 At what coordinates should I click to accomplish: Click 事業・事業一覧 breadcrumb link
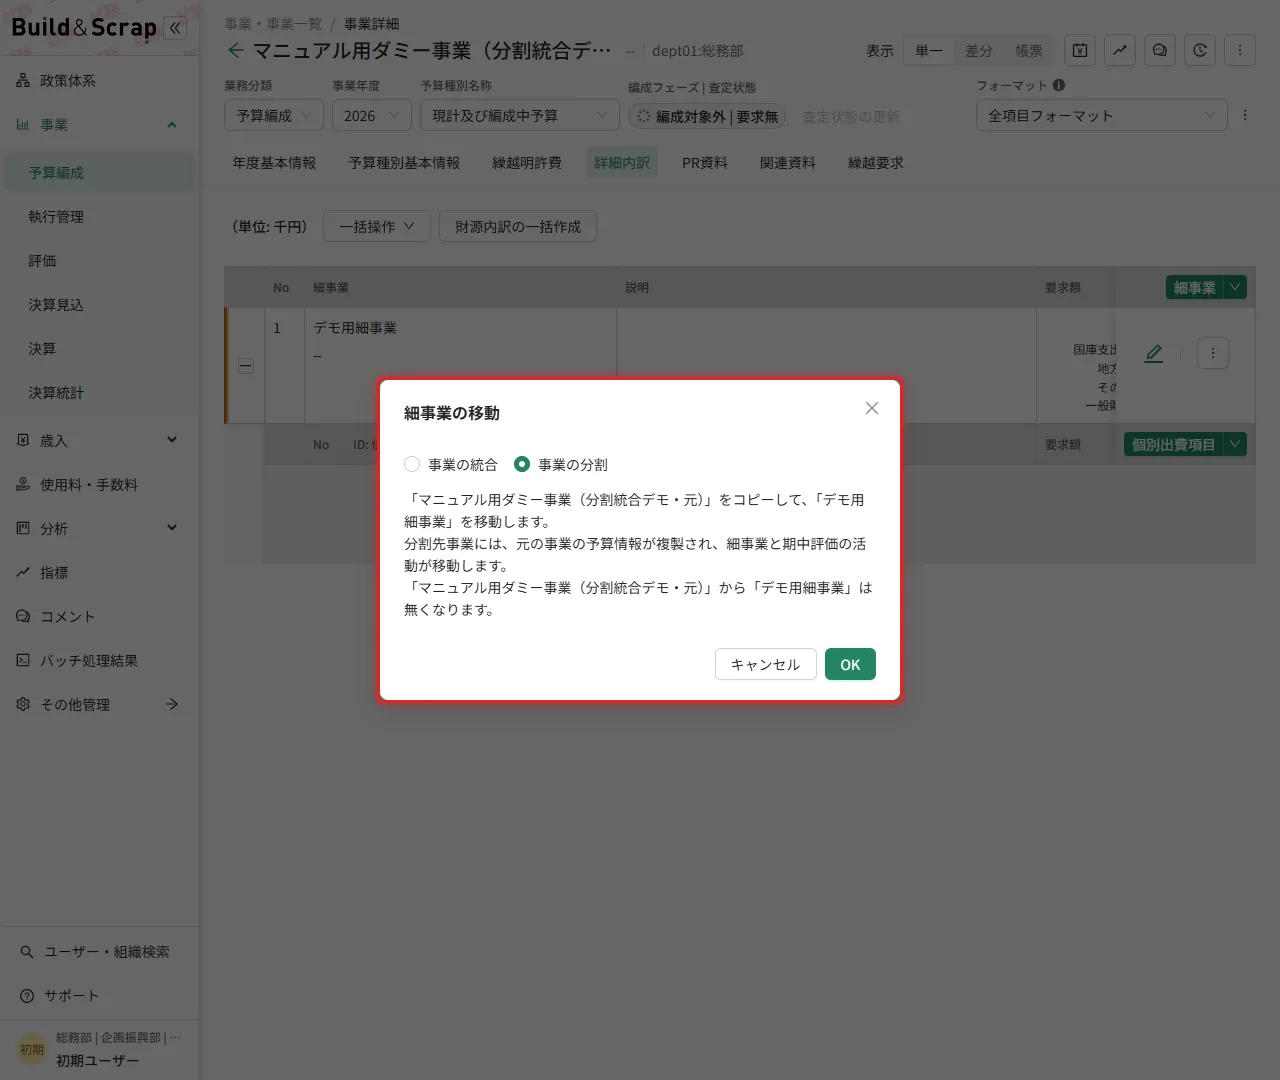pos(273,23)
